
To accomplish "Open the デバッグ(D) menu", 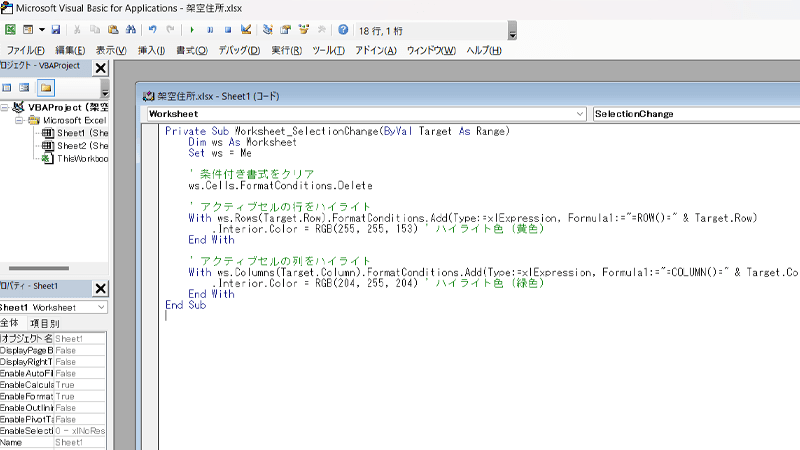I will pos(239,50).
